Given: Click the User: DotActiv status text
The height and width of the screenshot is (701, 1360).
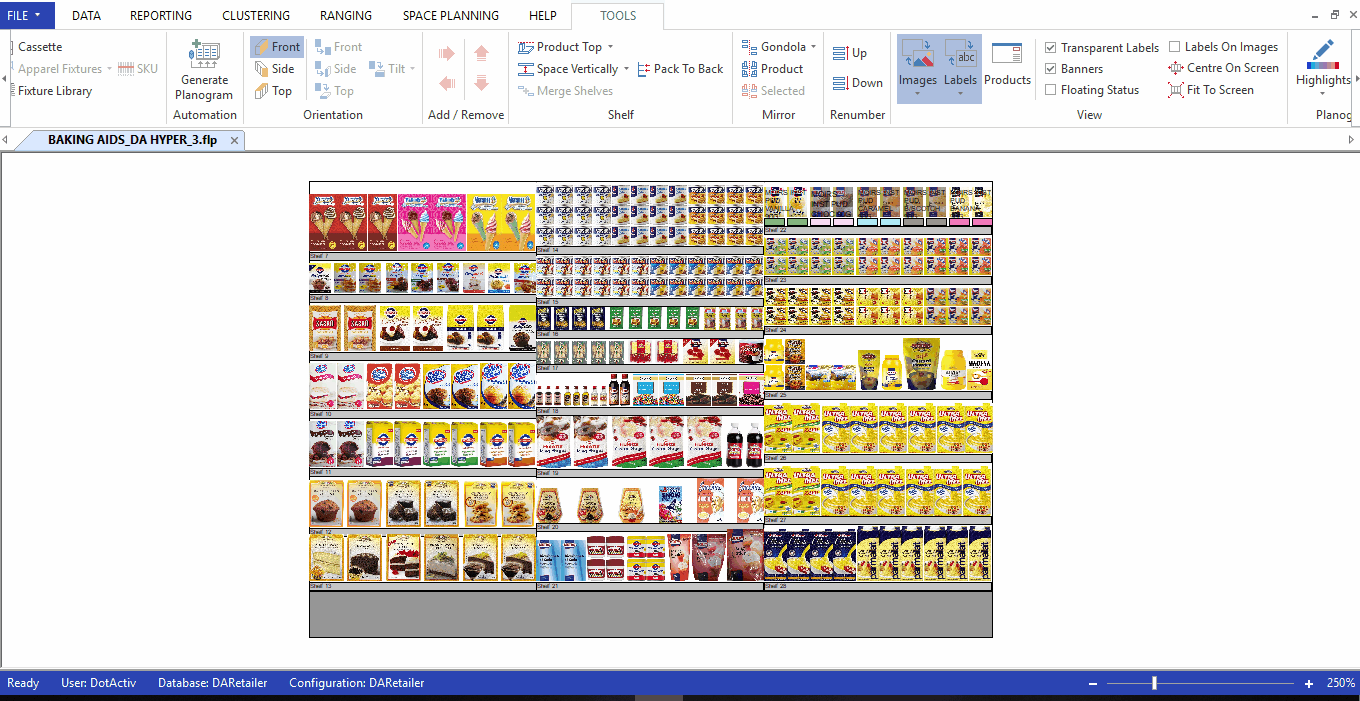Looking at the screenshot, I should point(99,683).
